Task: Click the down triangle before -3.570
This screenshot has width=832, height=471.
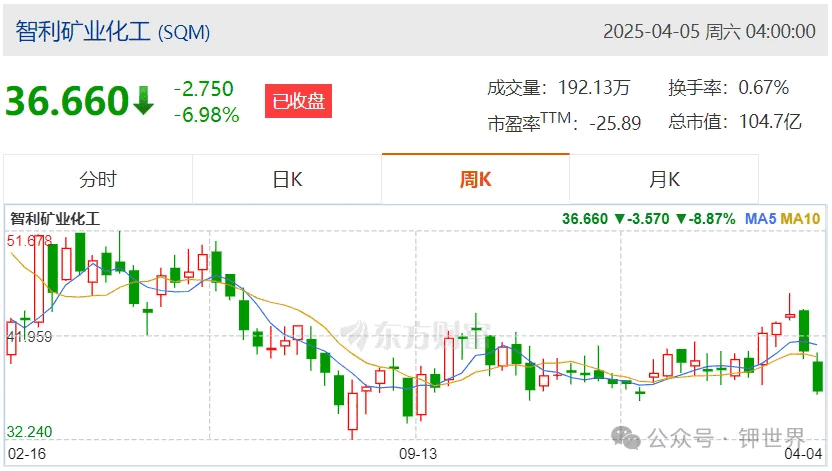Action: [x=619, y=219]
